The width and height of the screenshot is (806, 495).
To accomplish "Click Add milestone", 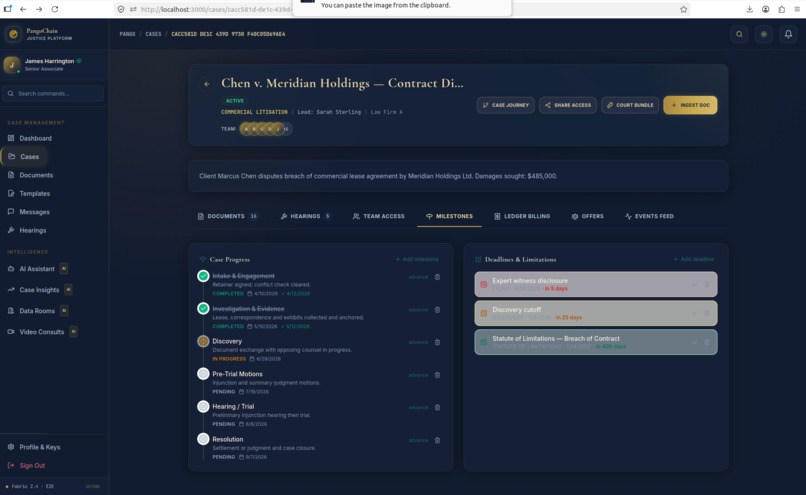I will click(x=417, y=260).
